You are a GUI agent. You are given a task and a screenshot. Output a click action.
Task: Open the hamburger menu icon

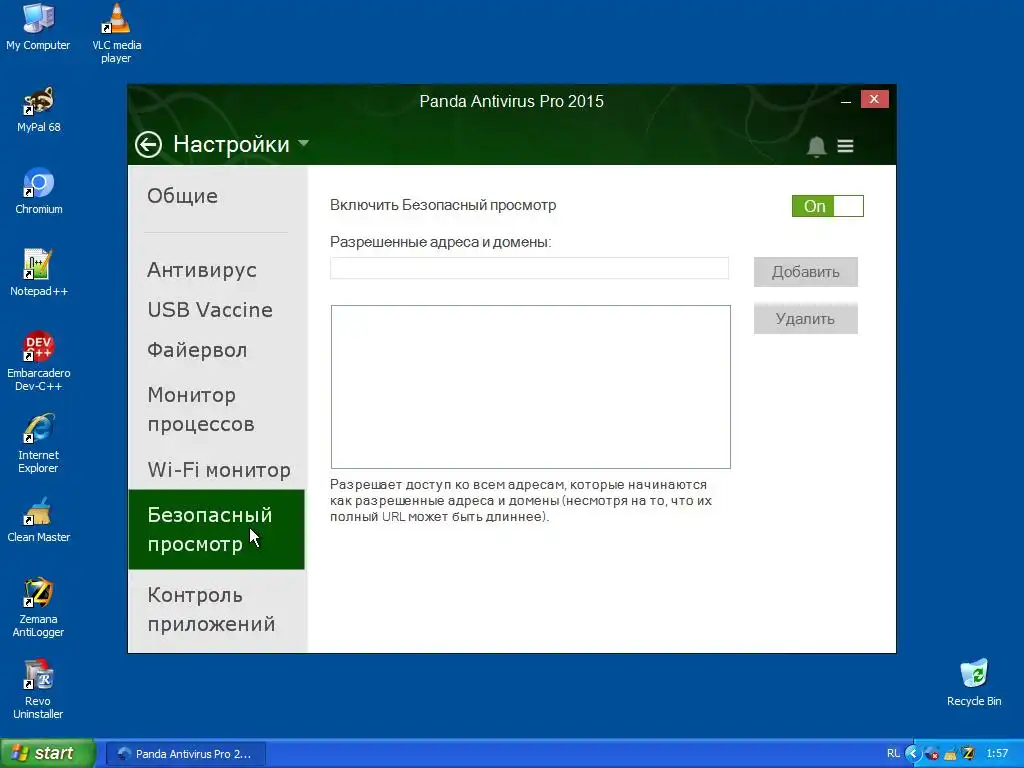845,146
